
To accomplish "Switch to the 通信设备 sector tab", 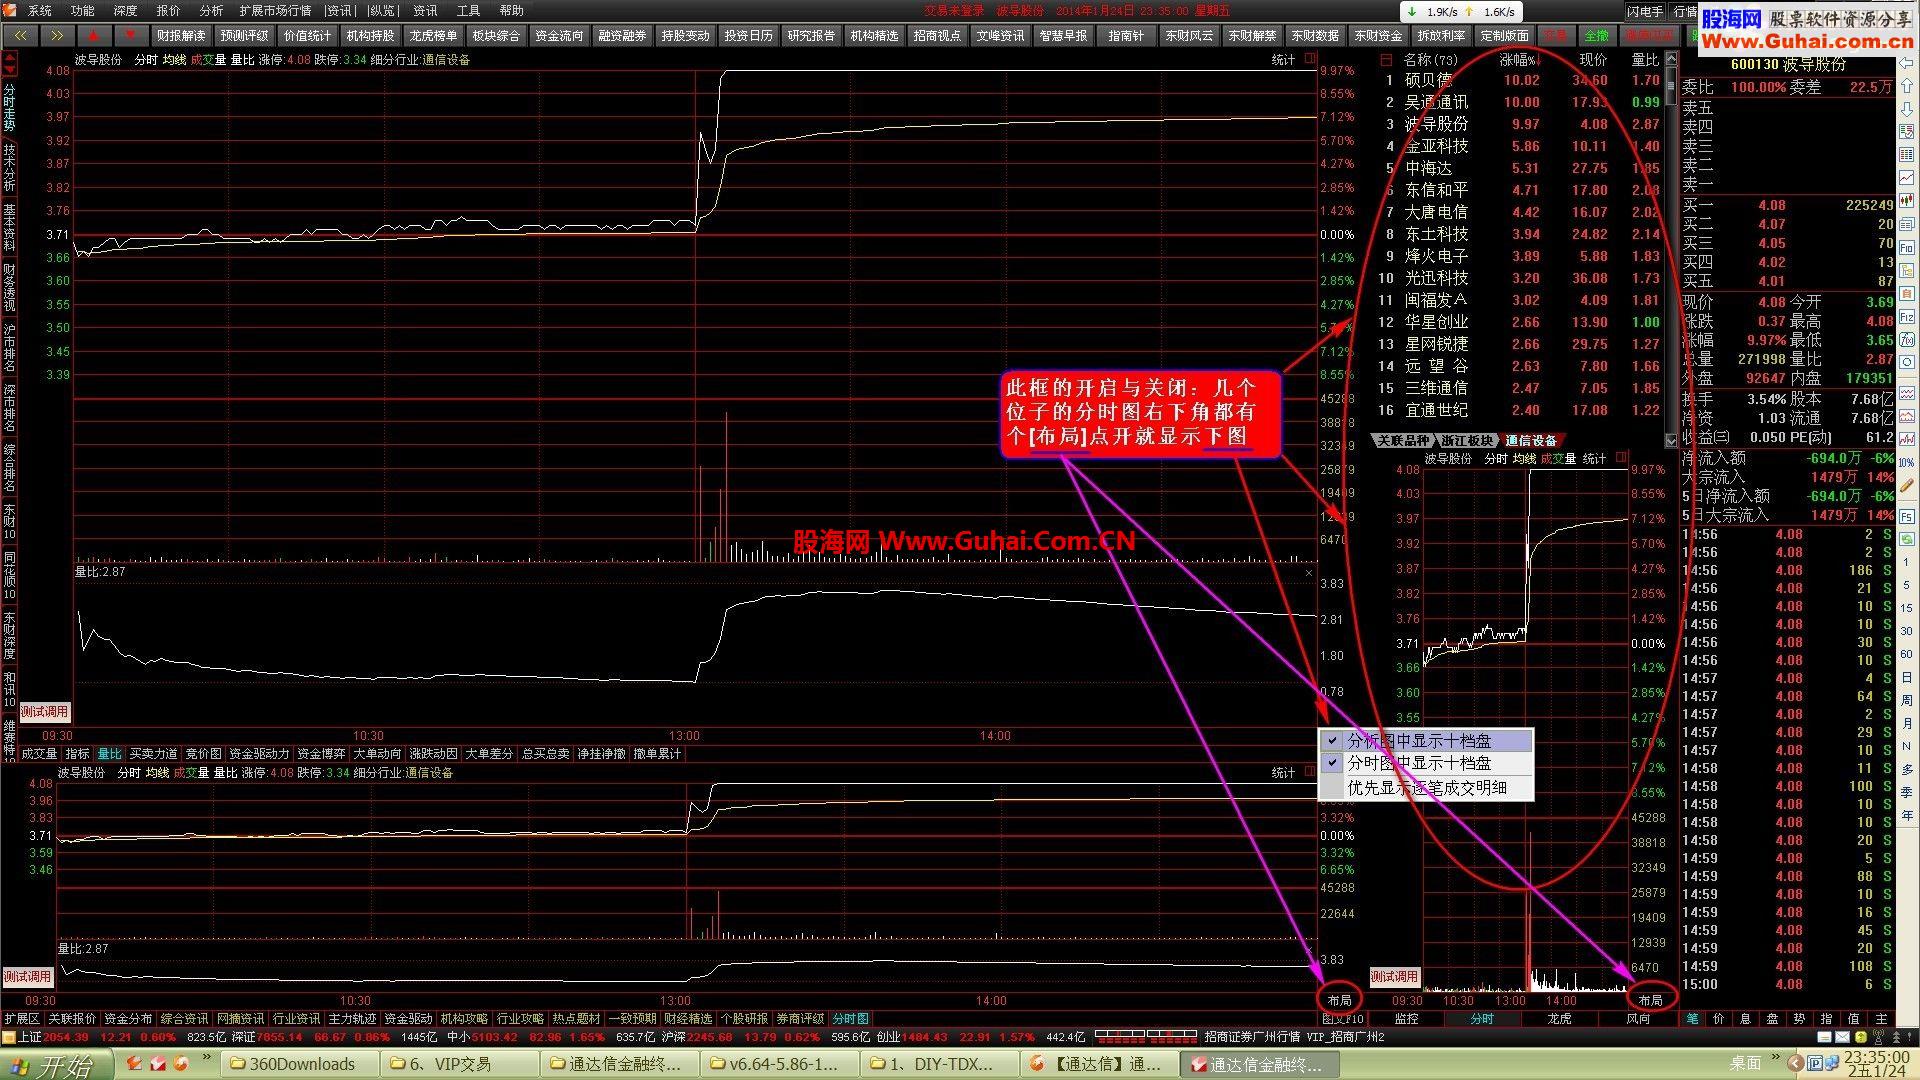I will pyautogui.click(x=1531, y=441).
